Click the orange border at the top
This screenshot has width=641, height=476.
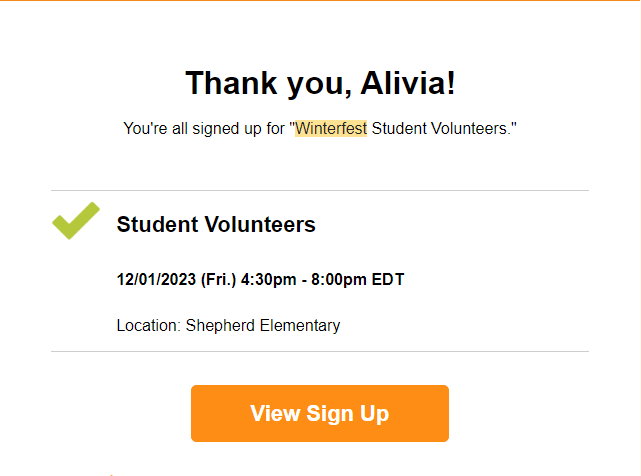[x=320, y=1]
